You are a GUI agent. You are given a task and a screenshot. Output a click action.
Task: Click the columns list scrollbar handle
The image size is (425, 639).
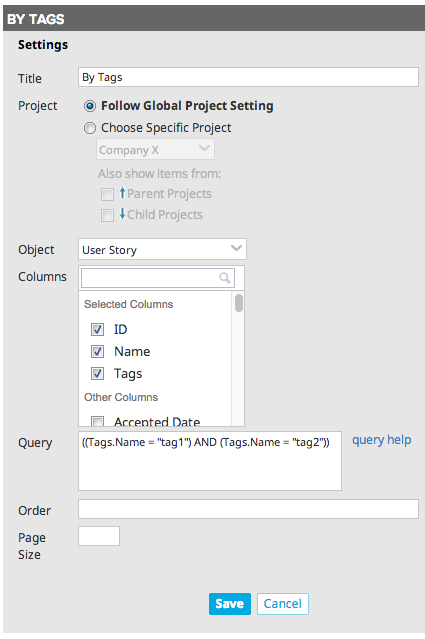[239, 303]
